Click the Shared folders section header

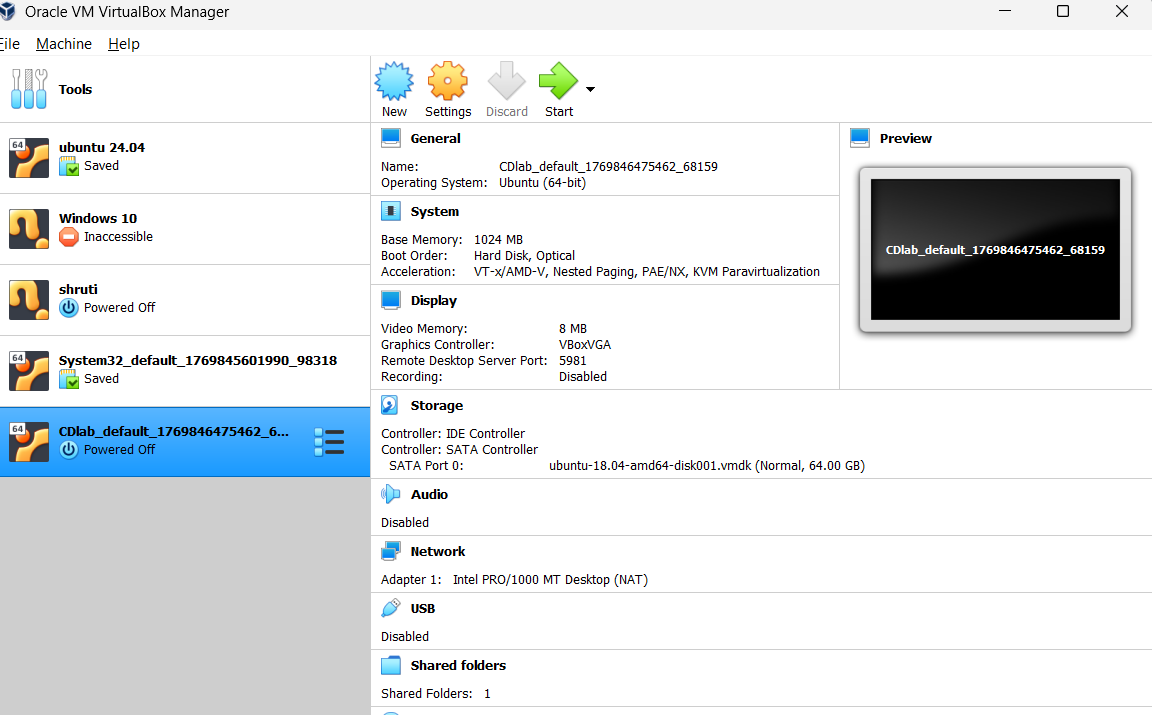tap(458, 665)
